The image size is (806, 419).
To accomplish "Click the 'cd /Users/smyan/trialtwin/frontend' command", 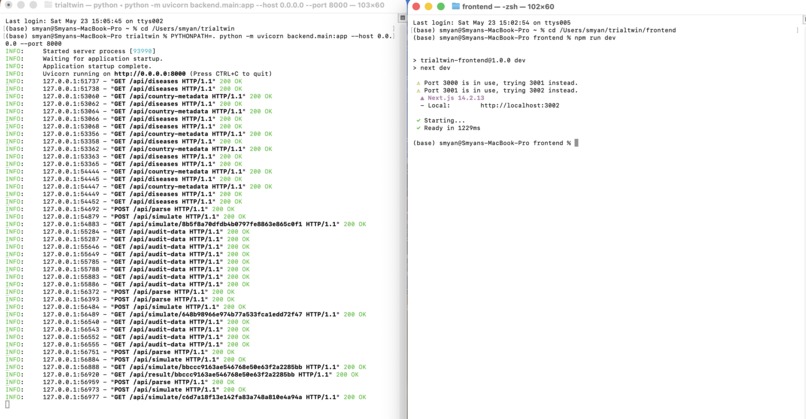I will coord(544,30).
